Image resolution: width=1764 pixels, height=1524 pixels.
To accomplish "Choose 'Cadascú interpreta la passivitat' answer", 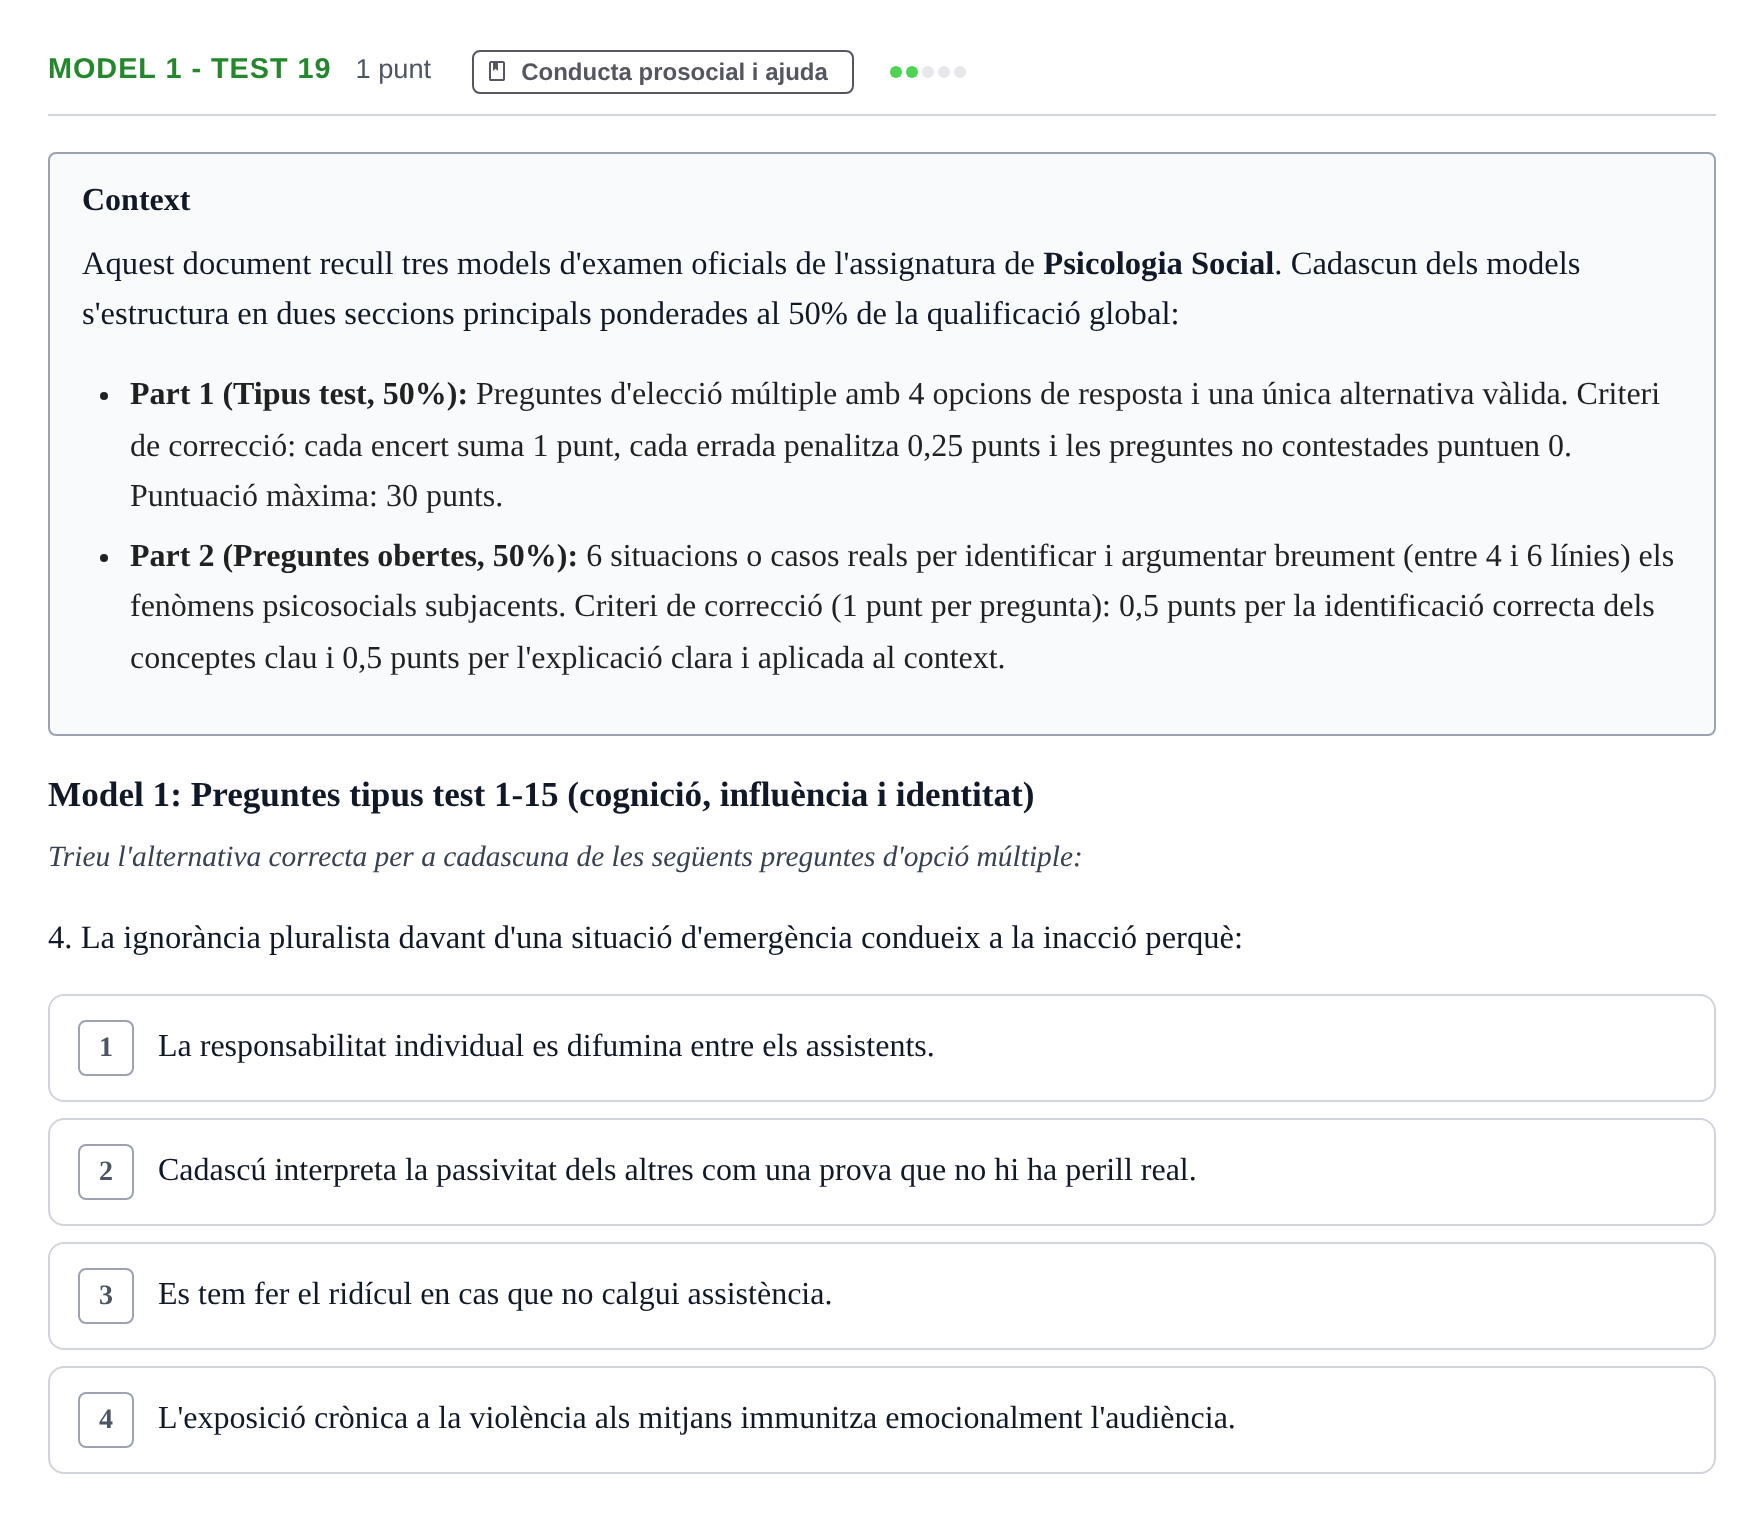I will [881, 1172].
